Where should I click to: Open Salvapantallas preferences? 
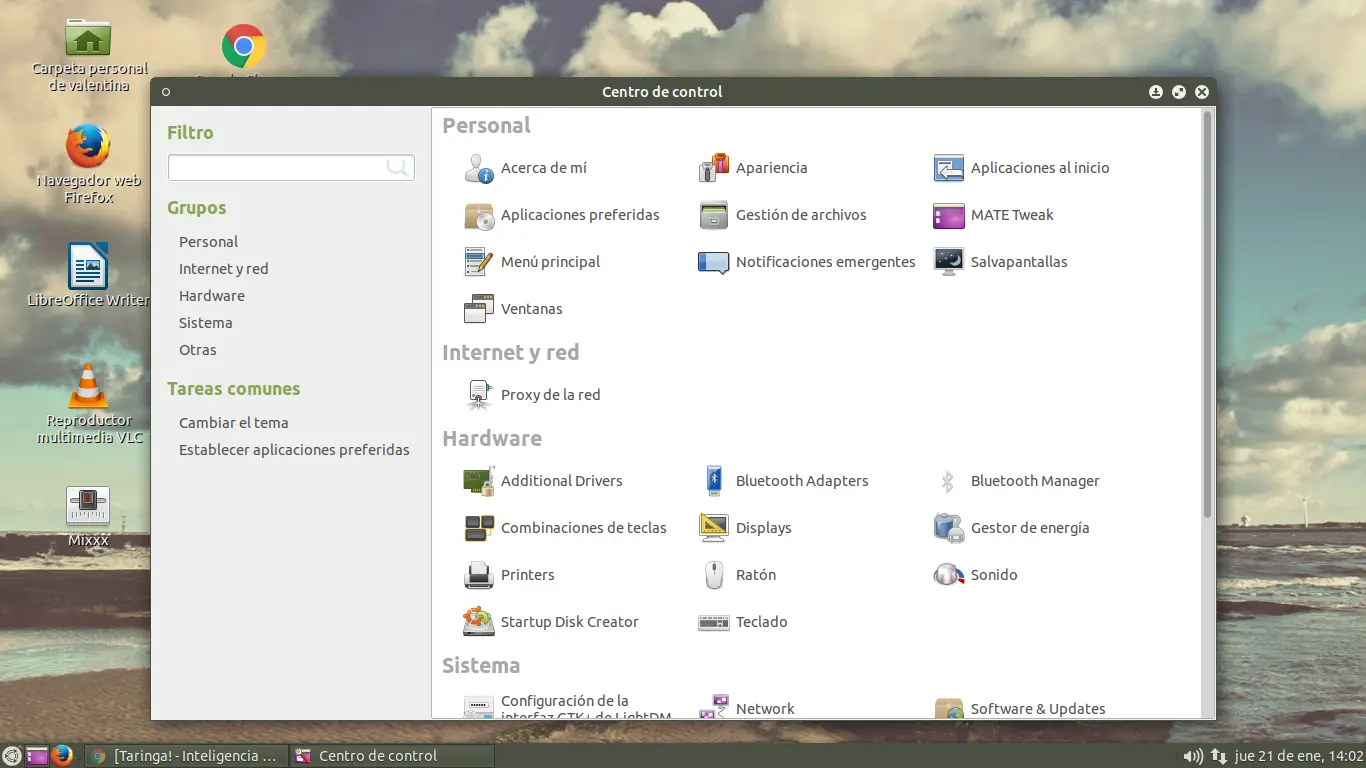[x=1001, y=262]
